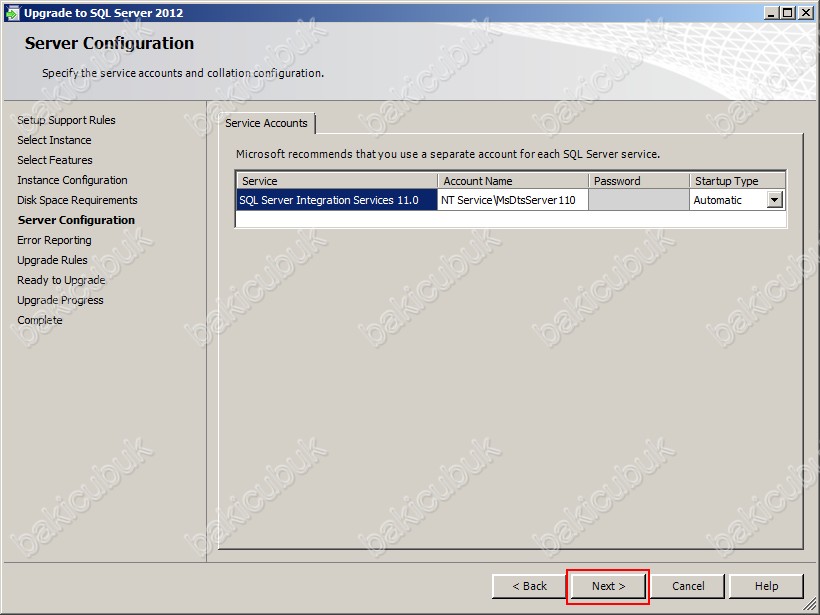Screen dimensions: 820x615
Task: Edit the Account Name field NT Service\MsDtsServer110
Action: pyautogui.click(x=512, y=200)
